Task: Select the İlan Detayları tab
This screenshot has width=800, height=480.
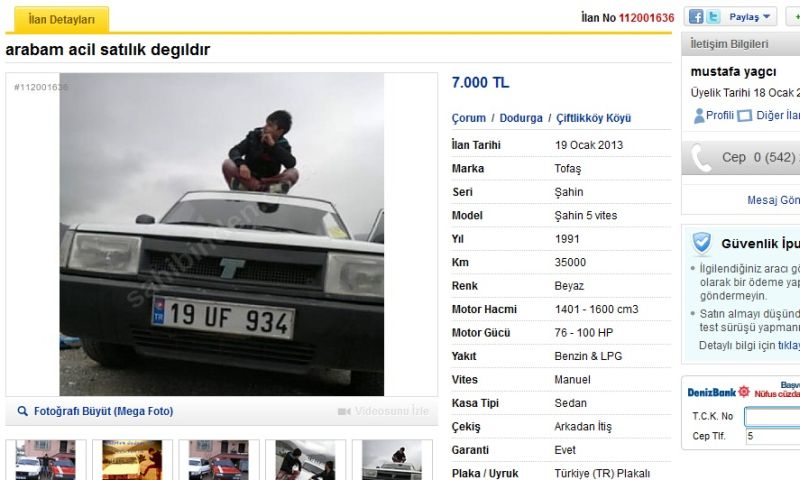Action: 61,19
